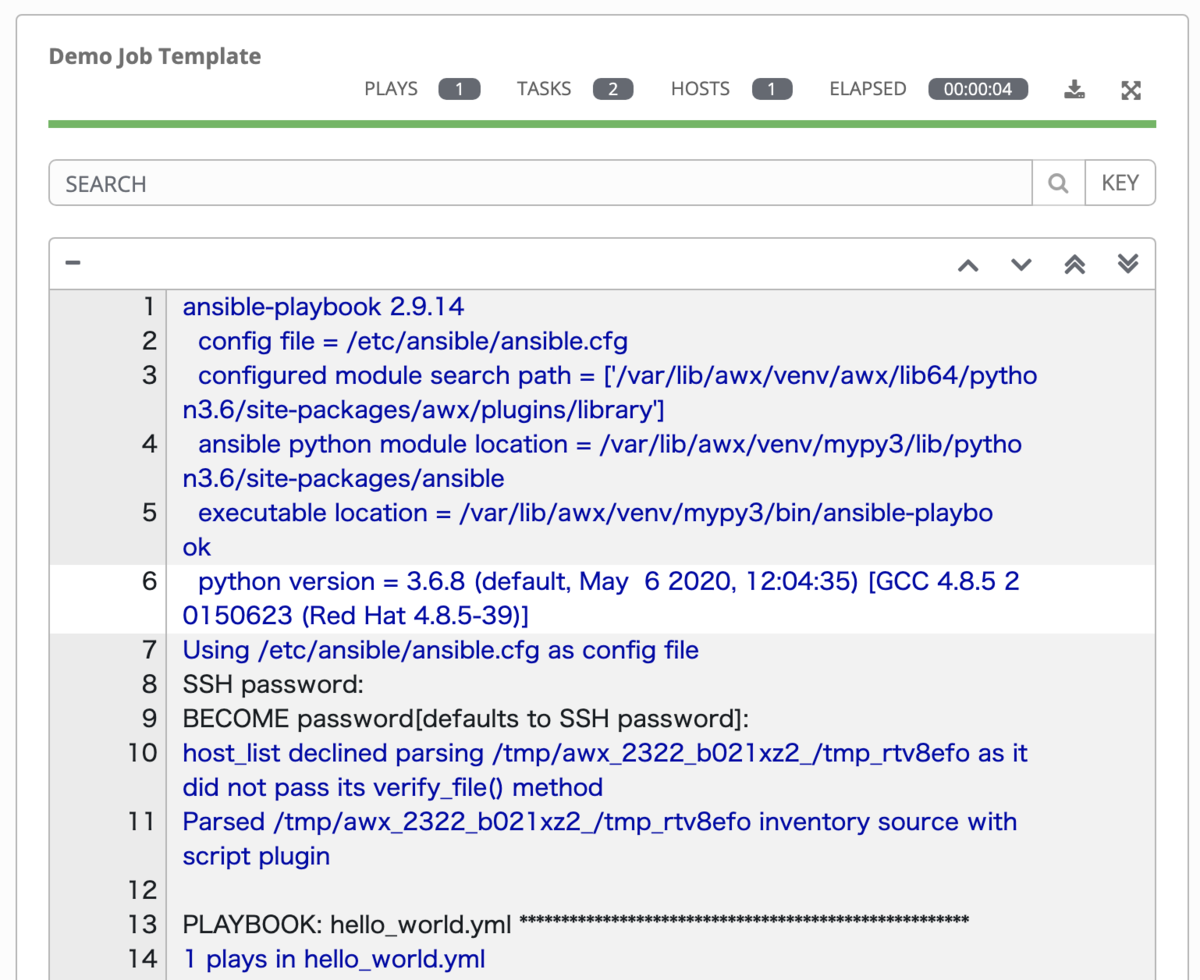Image resolution: width=1200 pixels, height=980 pixels.
Task: Click the Demo Job Template title
Action: [x=155, y=57]
